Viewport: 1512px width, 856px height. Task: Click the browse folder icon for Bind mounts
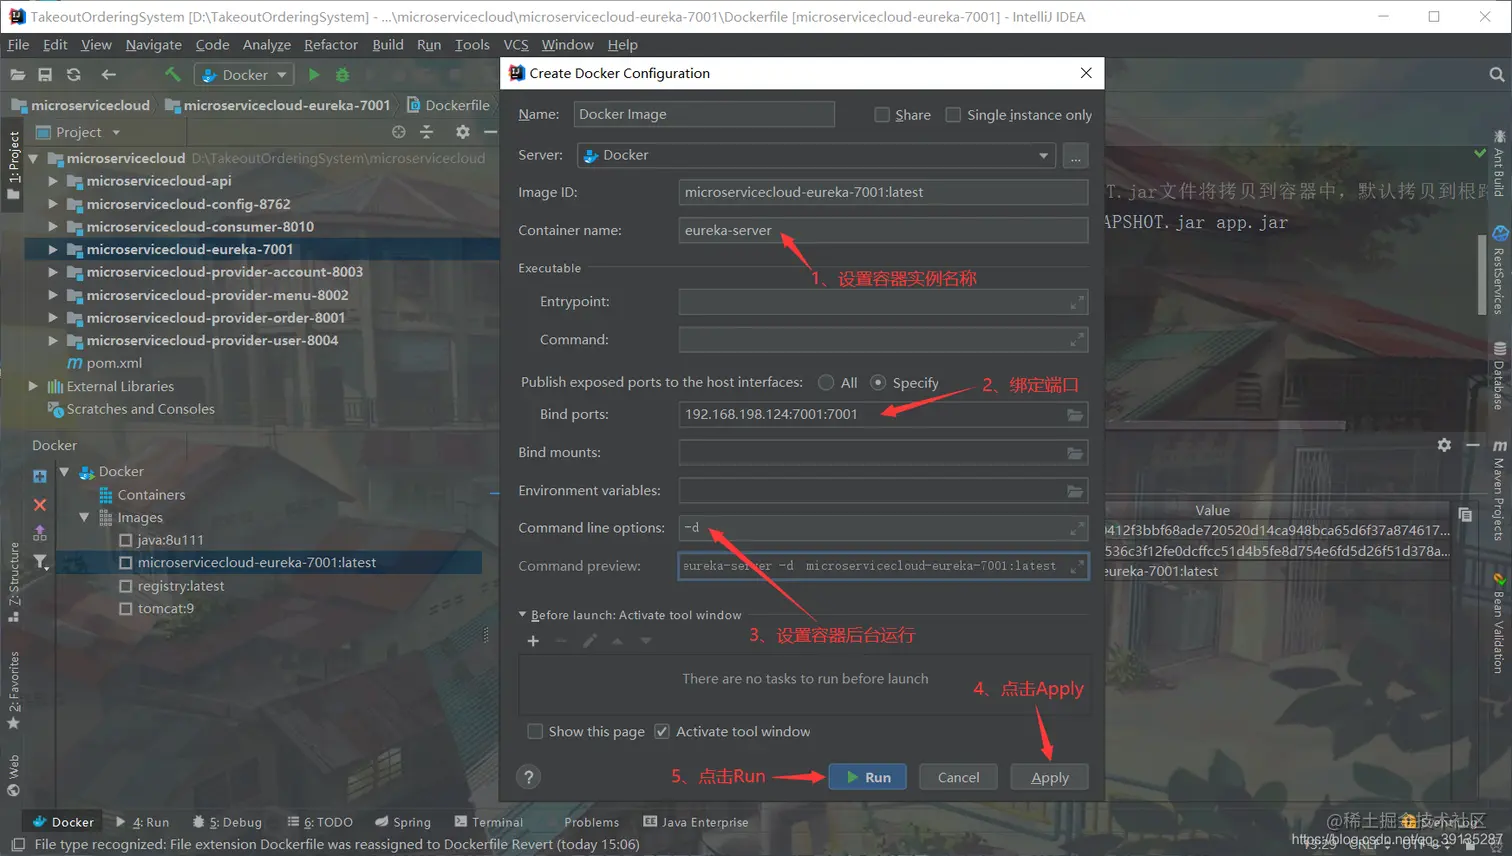1075,453
